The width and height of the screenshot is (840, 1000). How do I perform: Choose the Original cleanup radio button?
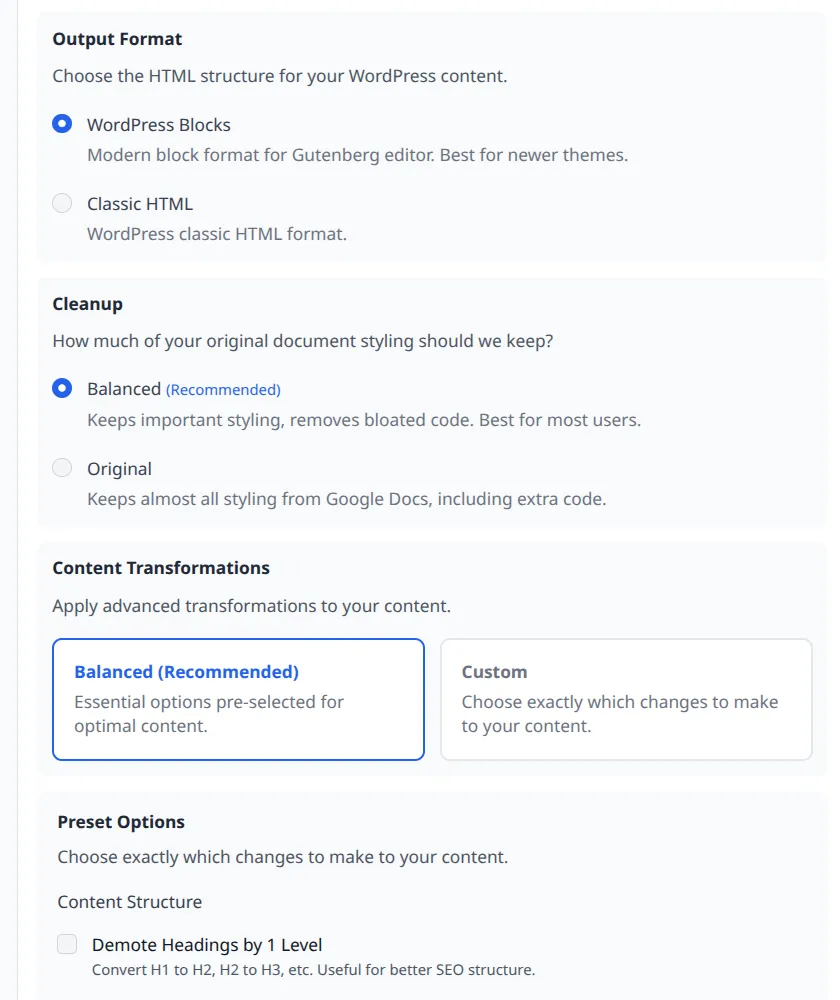tap(62, 467)
